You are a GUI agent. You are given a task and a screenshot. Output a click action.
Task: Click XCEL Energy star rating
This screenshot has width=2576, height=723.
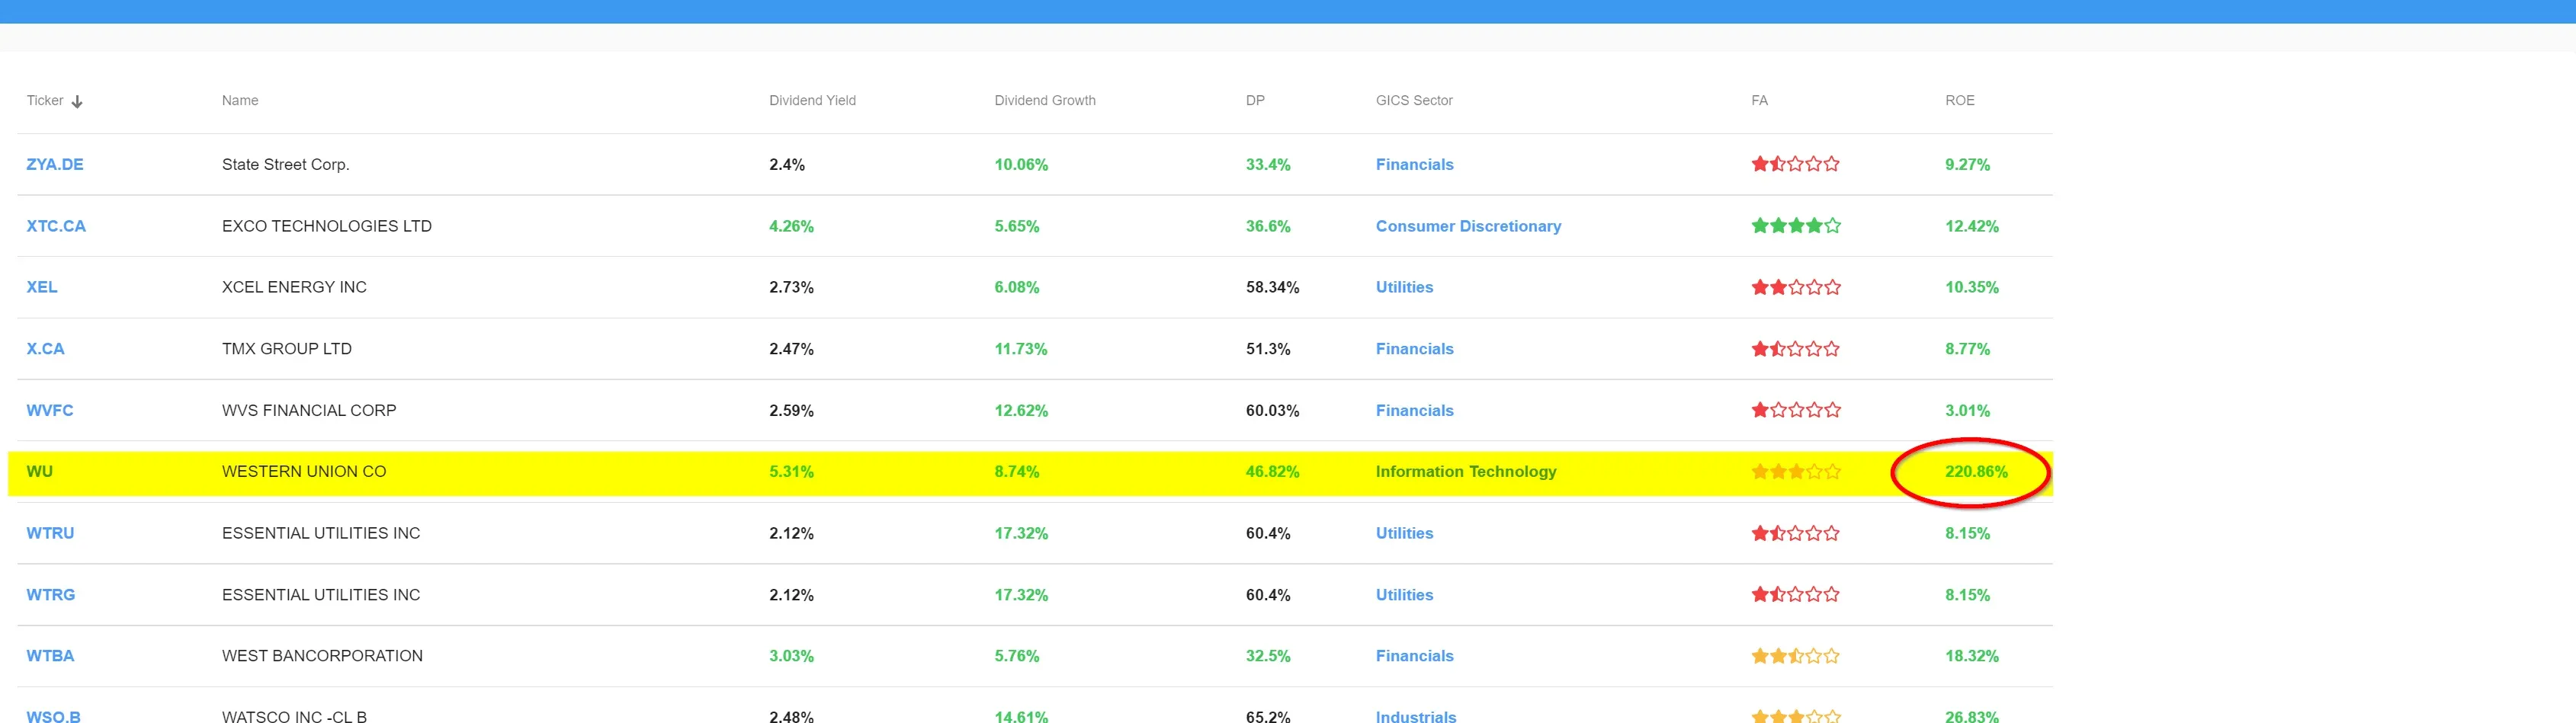pyautogui.click(x=1795, y=287)
